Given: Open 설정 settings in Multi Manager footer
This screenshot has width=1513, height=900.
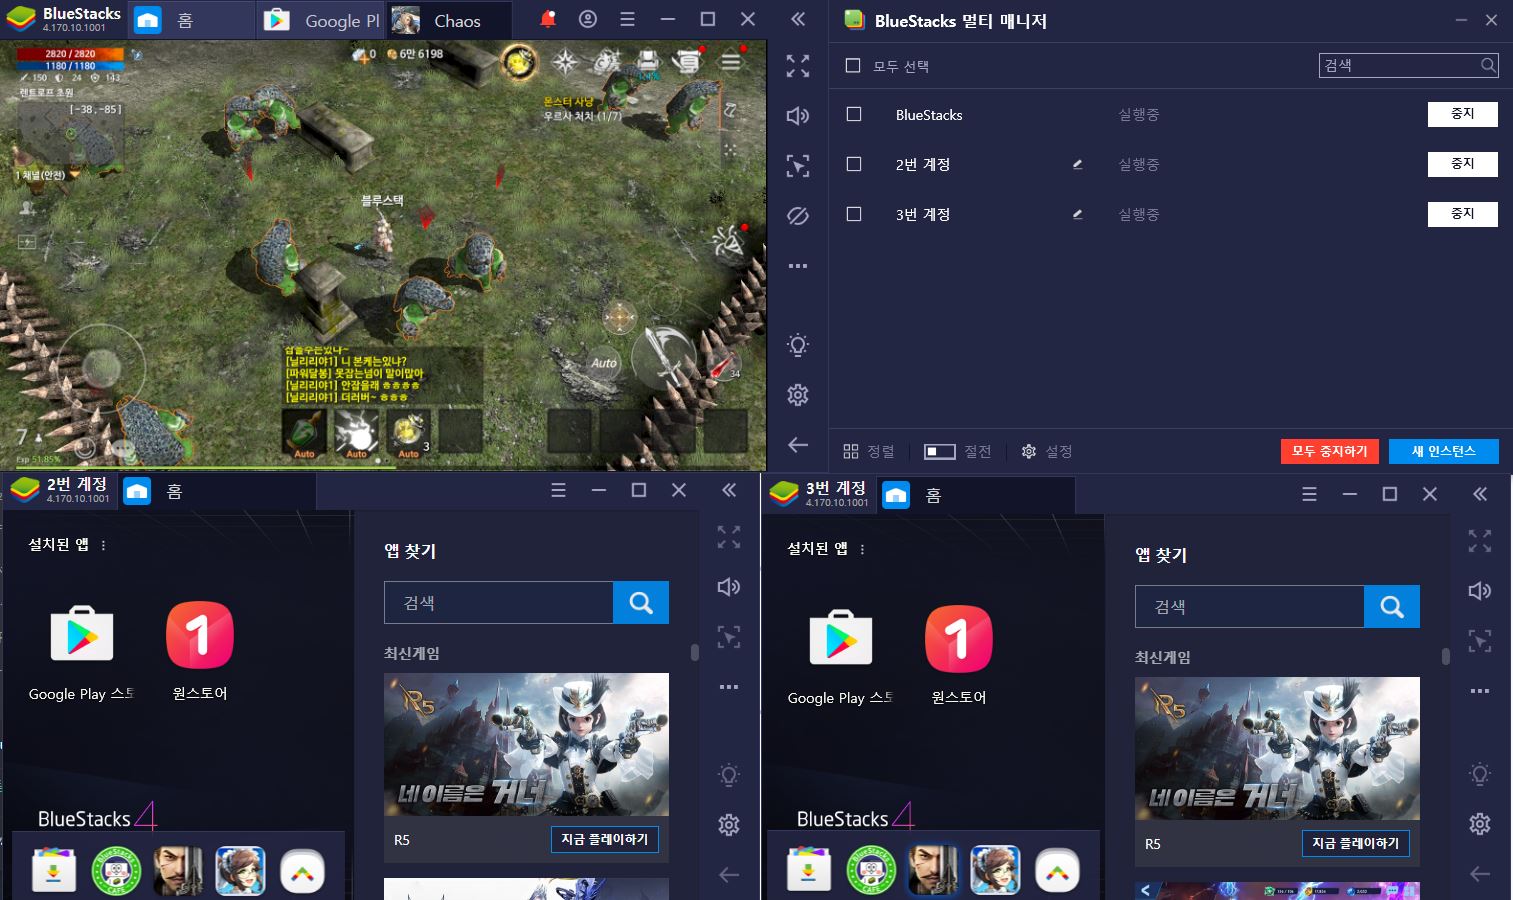Looking at the screenshot, I should click(1047, 451).
